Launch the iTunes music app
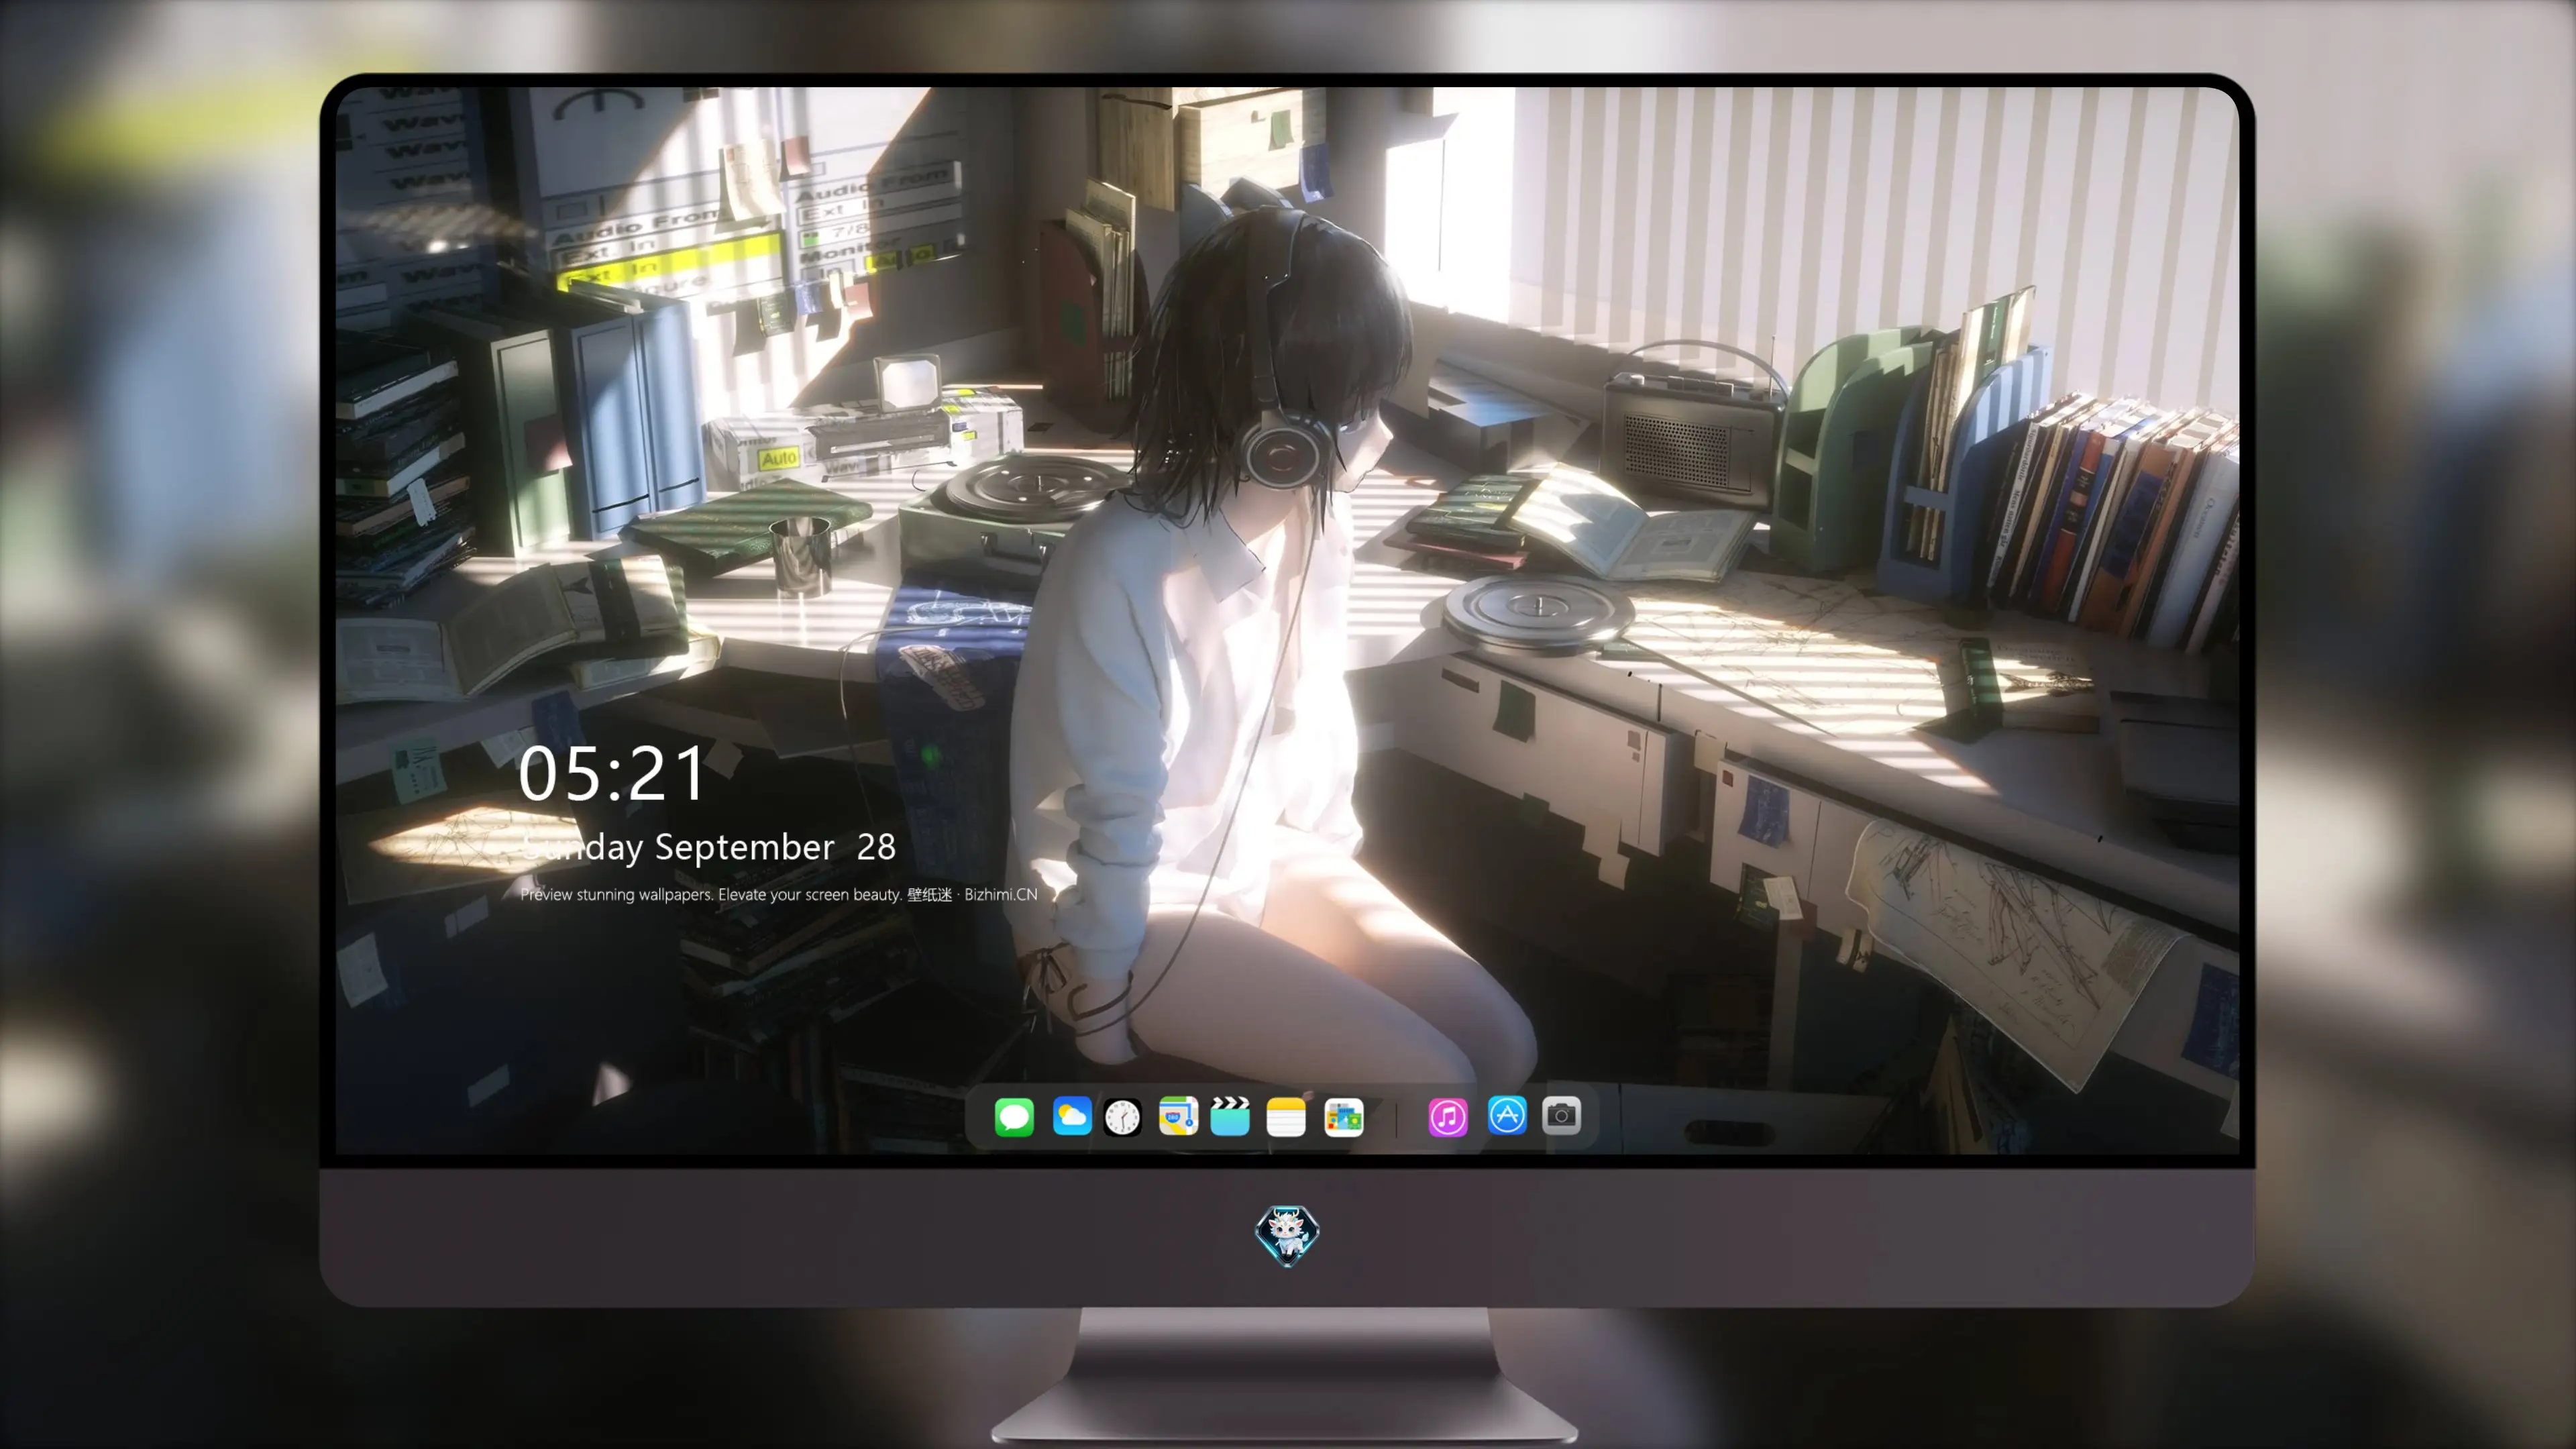The image size is (2576, 1449). (x=1448, y=1116)
